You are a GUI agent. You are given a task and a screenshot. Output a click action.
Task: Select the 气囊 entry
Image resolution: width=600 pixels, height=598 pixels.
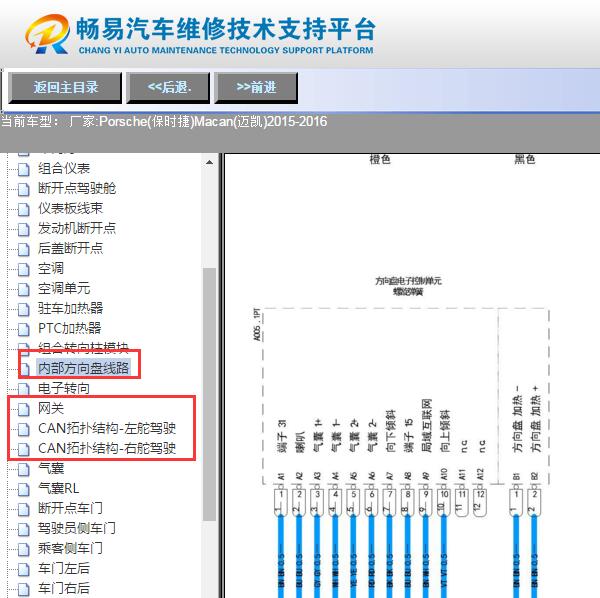(x=51, y=468)
